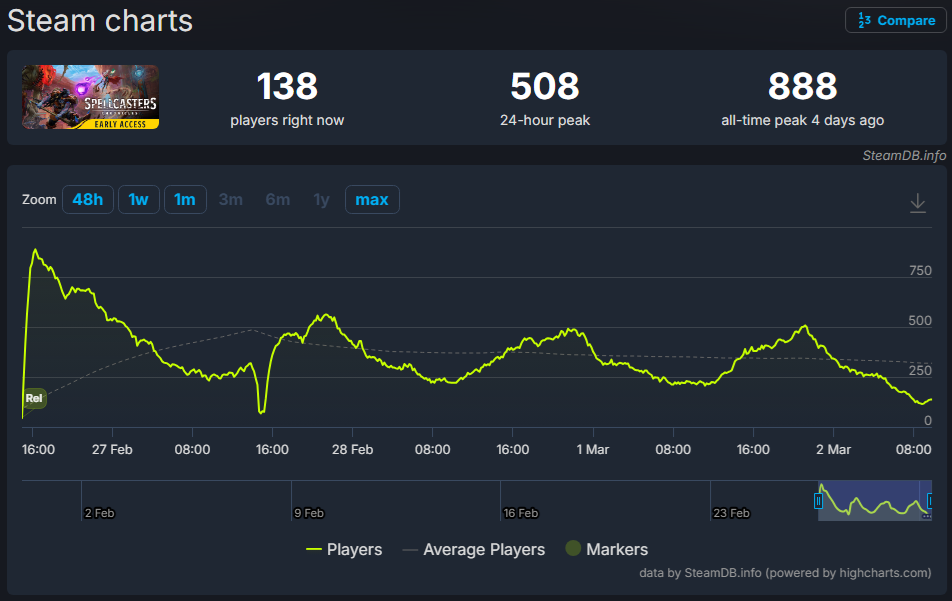Toggle the Average Players series in legend

pyautogui.click(x=474, y=549)
